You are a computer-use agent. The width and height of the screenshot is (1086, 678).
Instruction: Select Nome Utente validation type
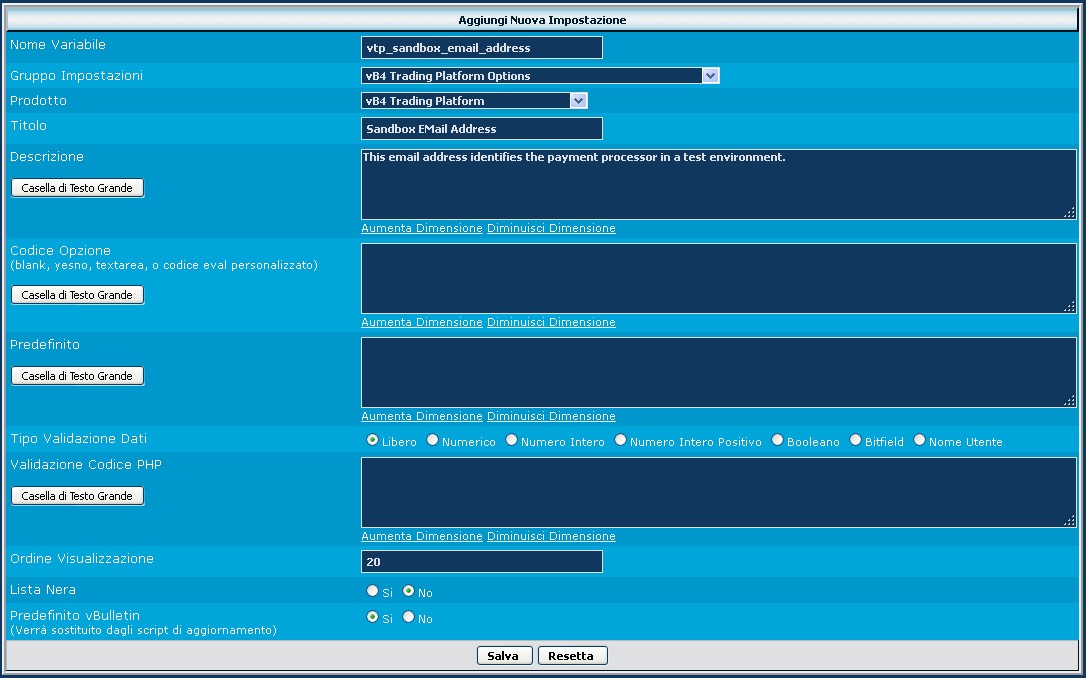[920, 441]
